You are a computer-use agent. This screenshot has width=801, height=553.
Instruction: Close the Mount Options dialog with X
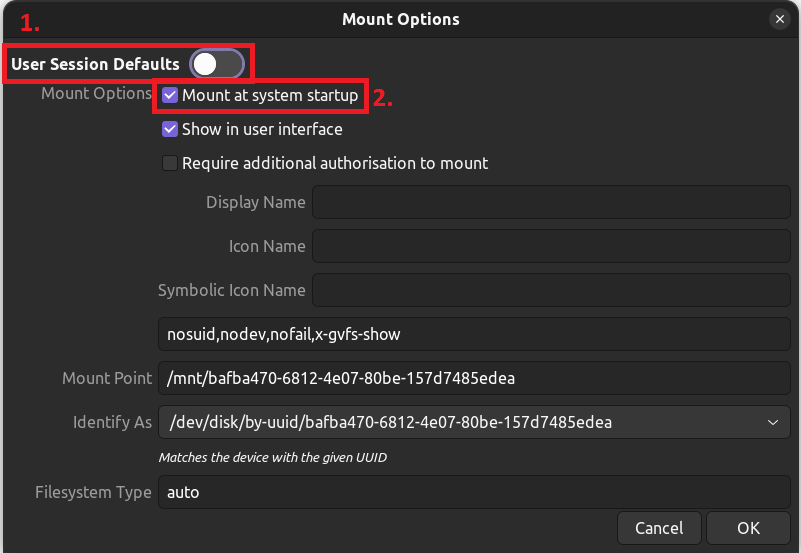click(x=780, y=19)
